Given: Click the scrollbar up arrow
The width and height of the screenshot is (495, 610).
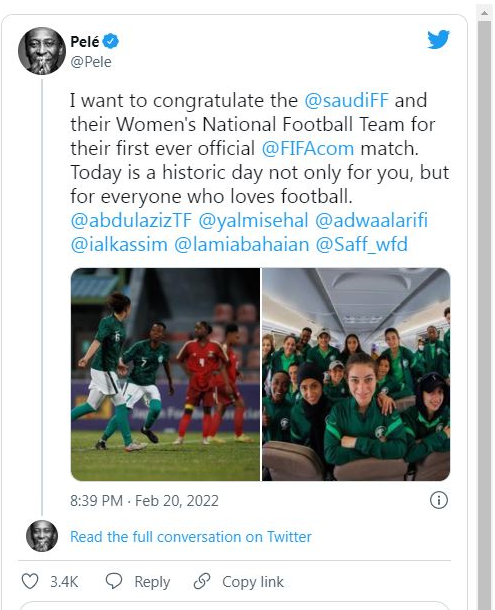Looking at the screenshot, I should click(x=484, y=13).
